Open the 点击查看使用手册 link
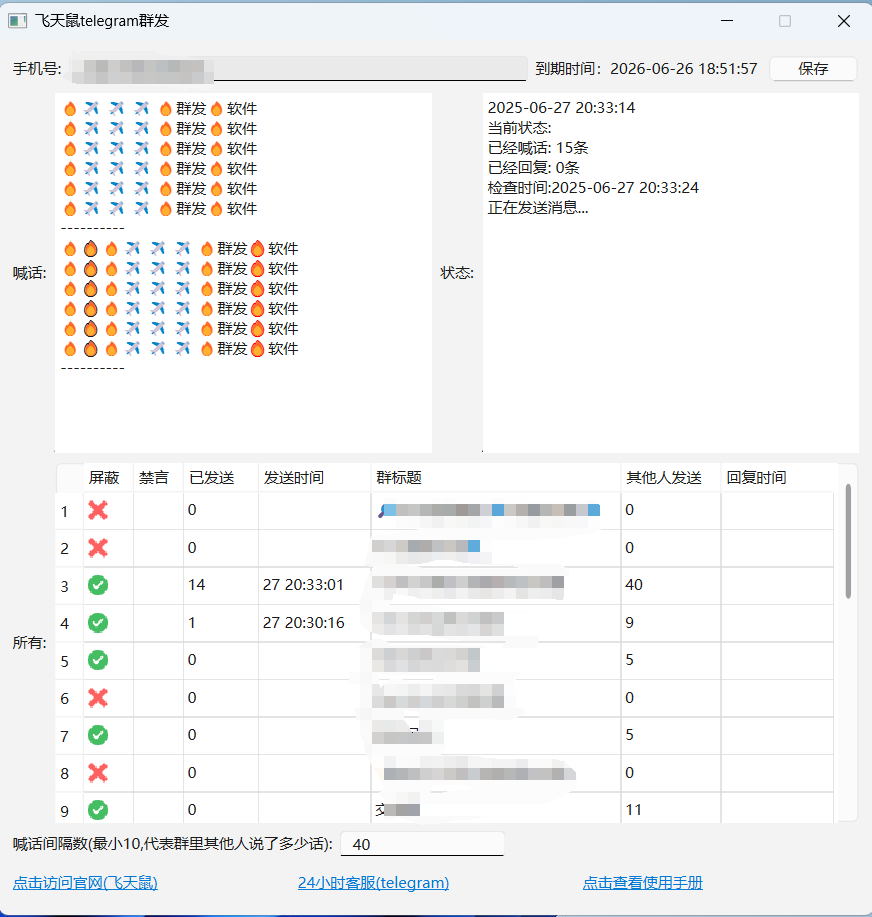 643,882
